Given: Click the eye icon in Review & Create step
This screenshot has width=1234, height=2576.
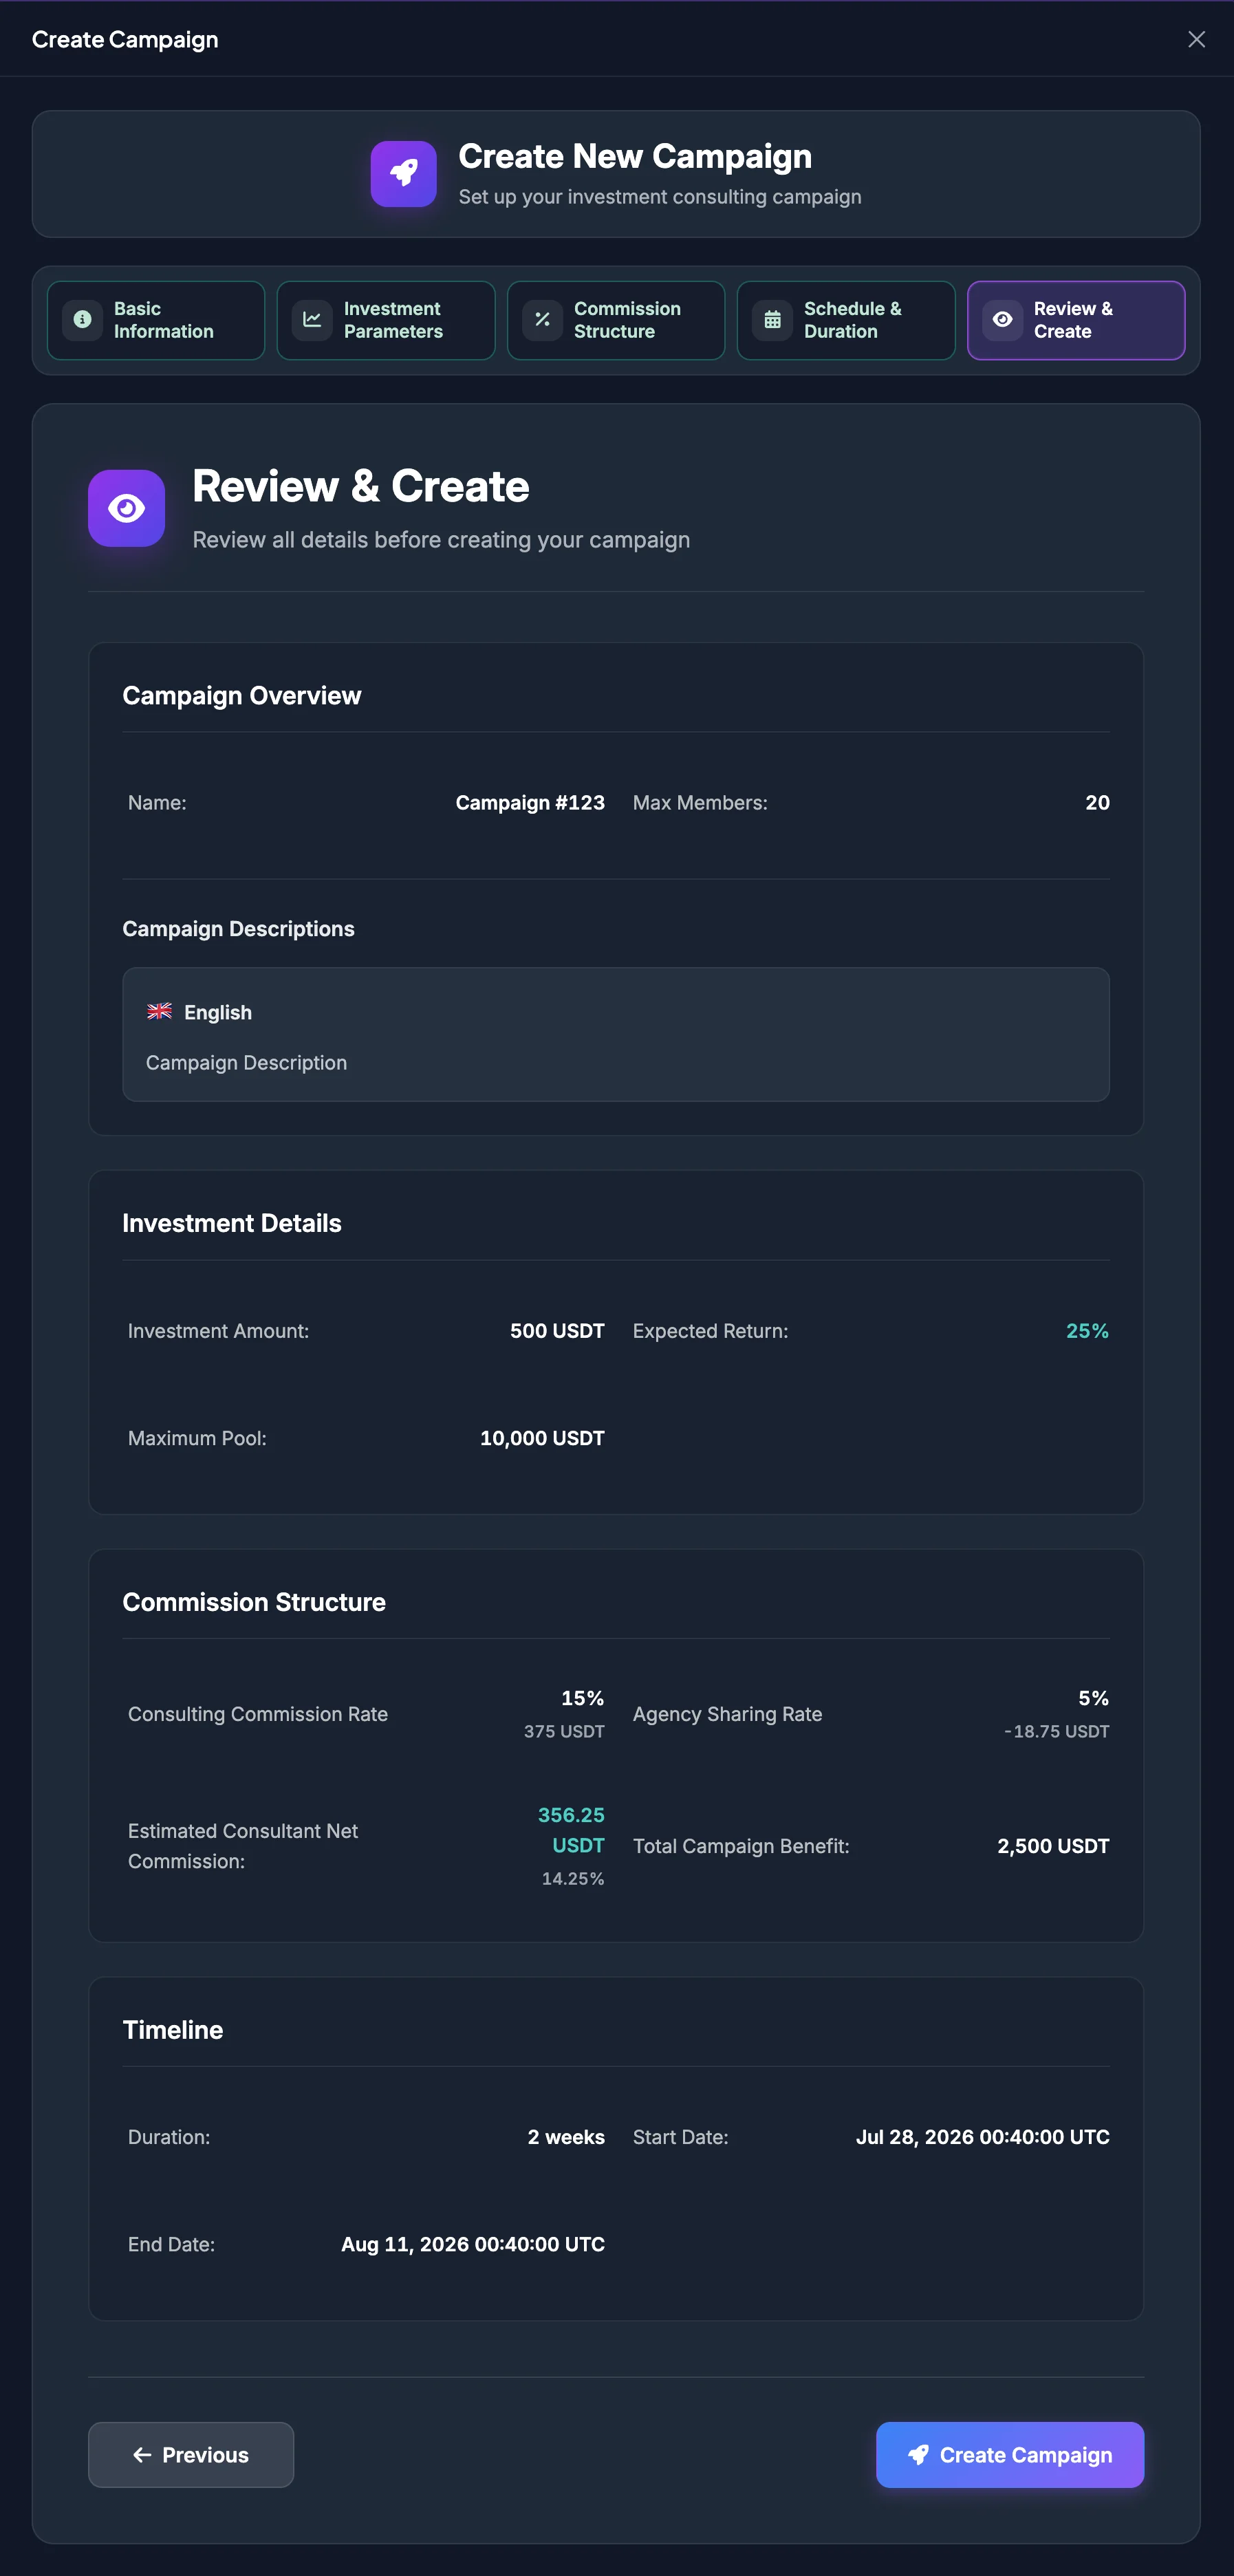Looking at the screenshot, I should click(x=1002, y=320).
